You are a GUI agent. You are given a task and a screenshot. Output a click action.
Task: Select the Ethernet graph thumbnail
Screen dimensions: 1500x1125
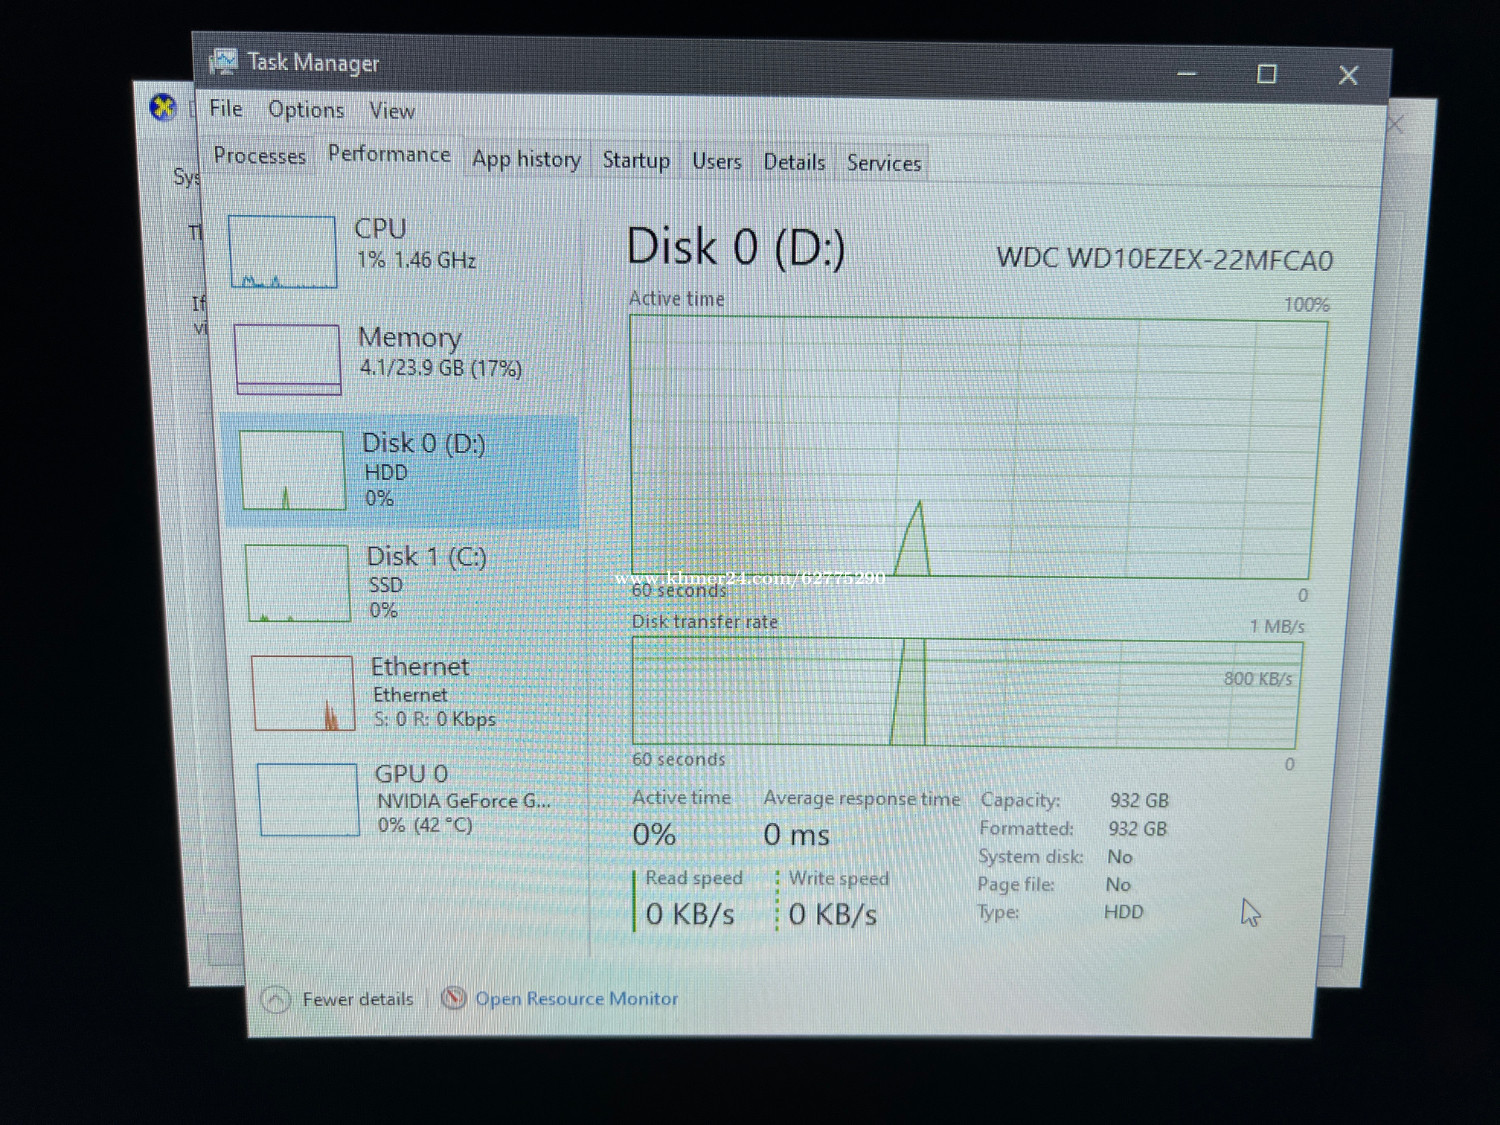304,693
